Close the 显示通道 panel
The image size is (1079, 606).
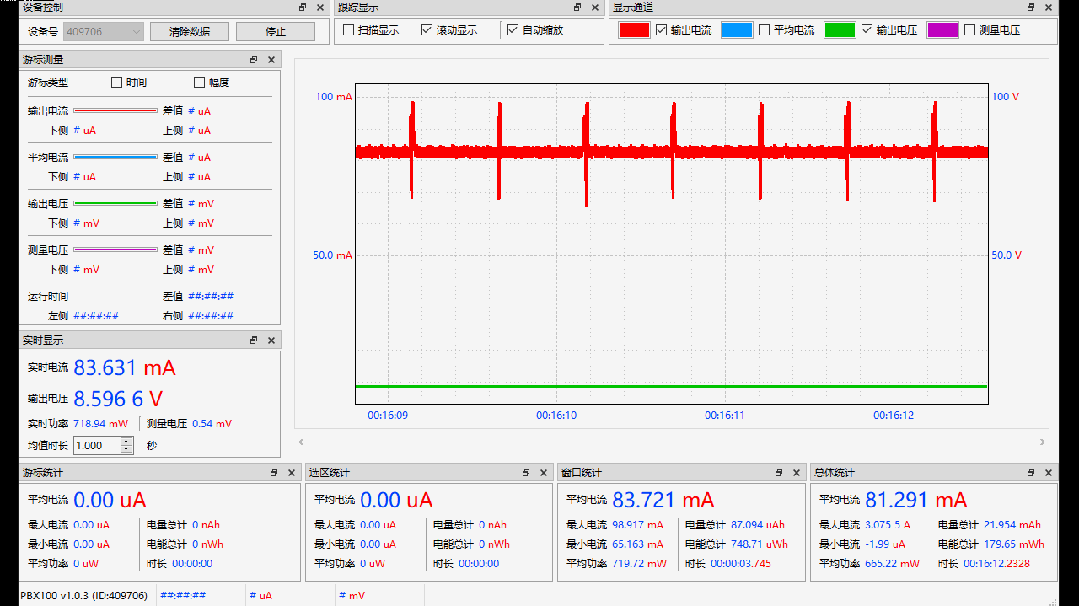[x=1048, y=8]
